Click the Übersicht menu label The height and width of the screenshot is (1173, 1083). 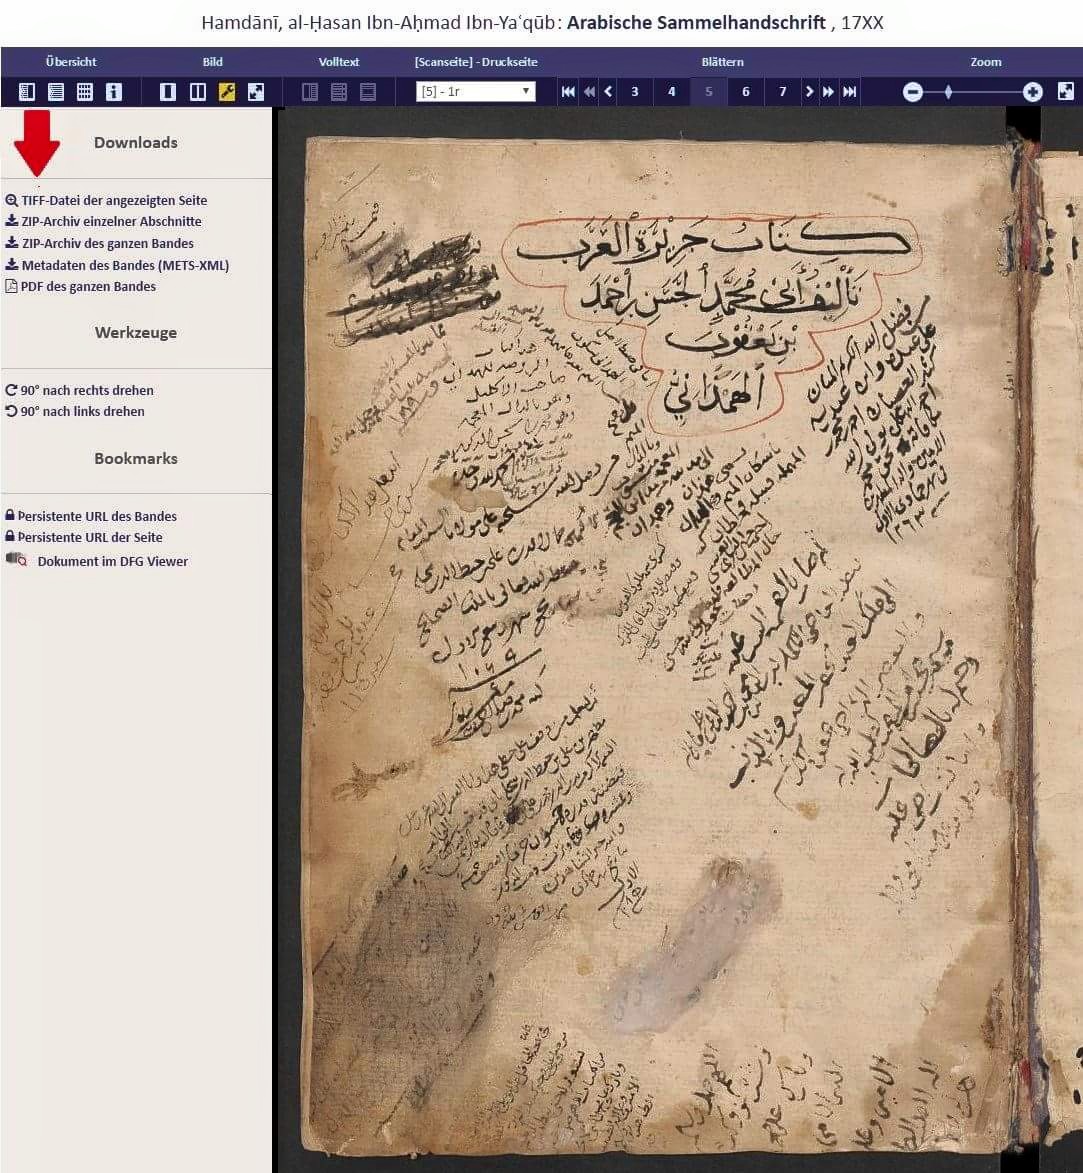pyautogui.click(x=71, y=62)
